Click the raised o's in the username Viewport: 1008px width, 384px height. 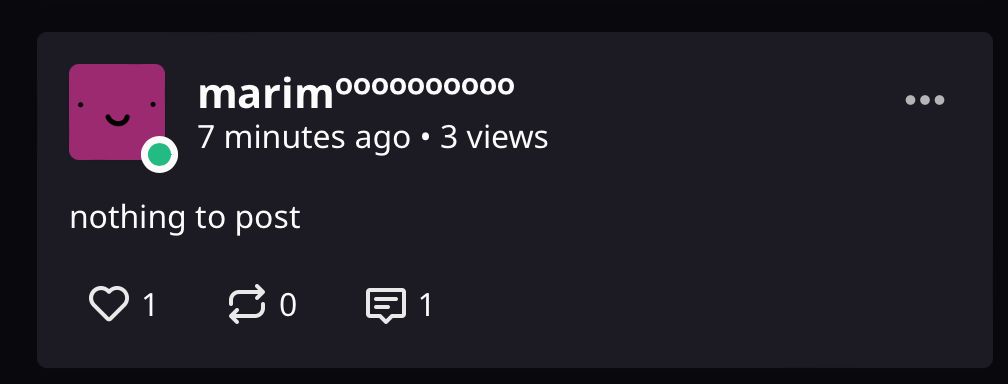pyautogui.click(x=425, y=86)
